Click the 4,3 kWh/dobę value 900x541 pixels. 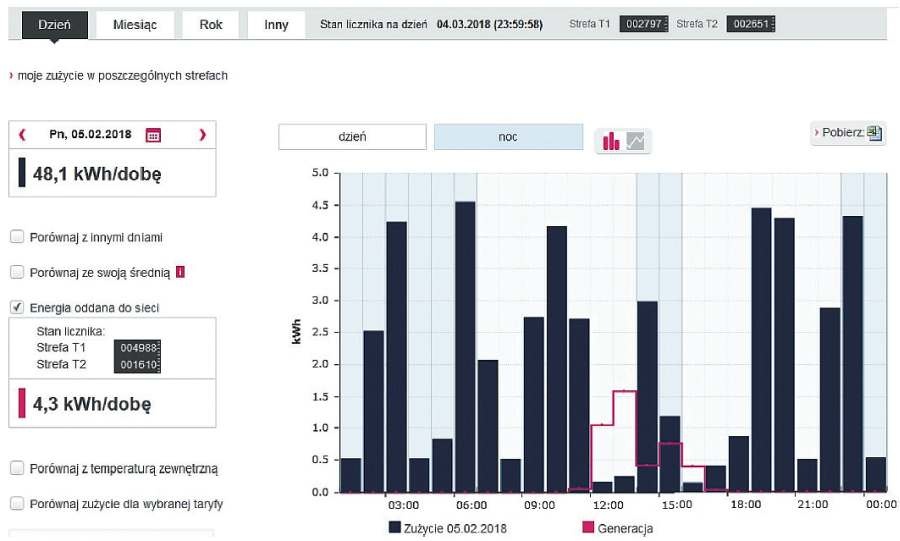(x=92, y=404)
